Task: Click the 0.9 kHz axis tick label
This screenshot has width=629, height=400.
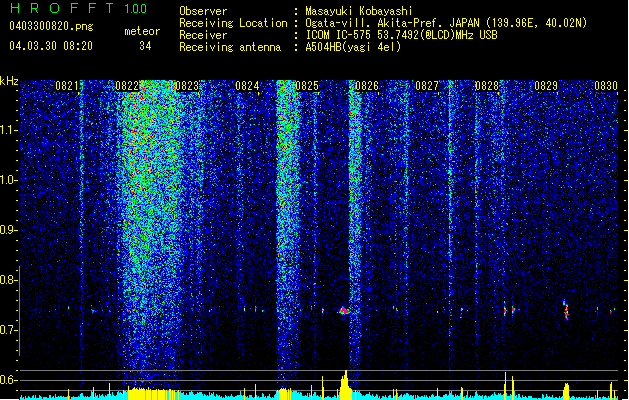Action: 9,230
